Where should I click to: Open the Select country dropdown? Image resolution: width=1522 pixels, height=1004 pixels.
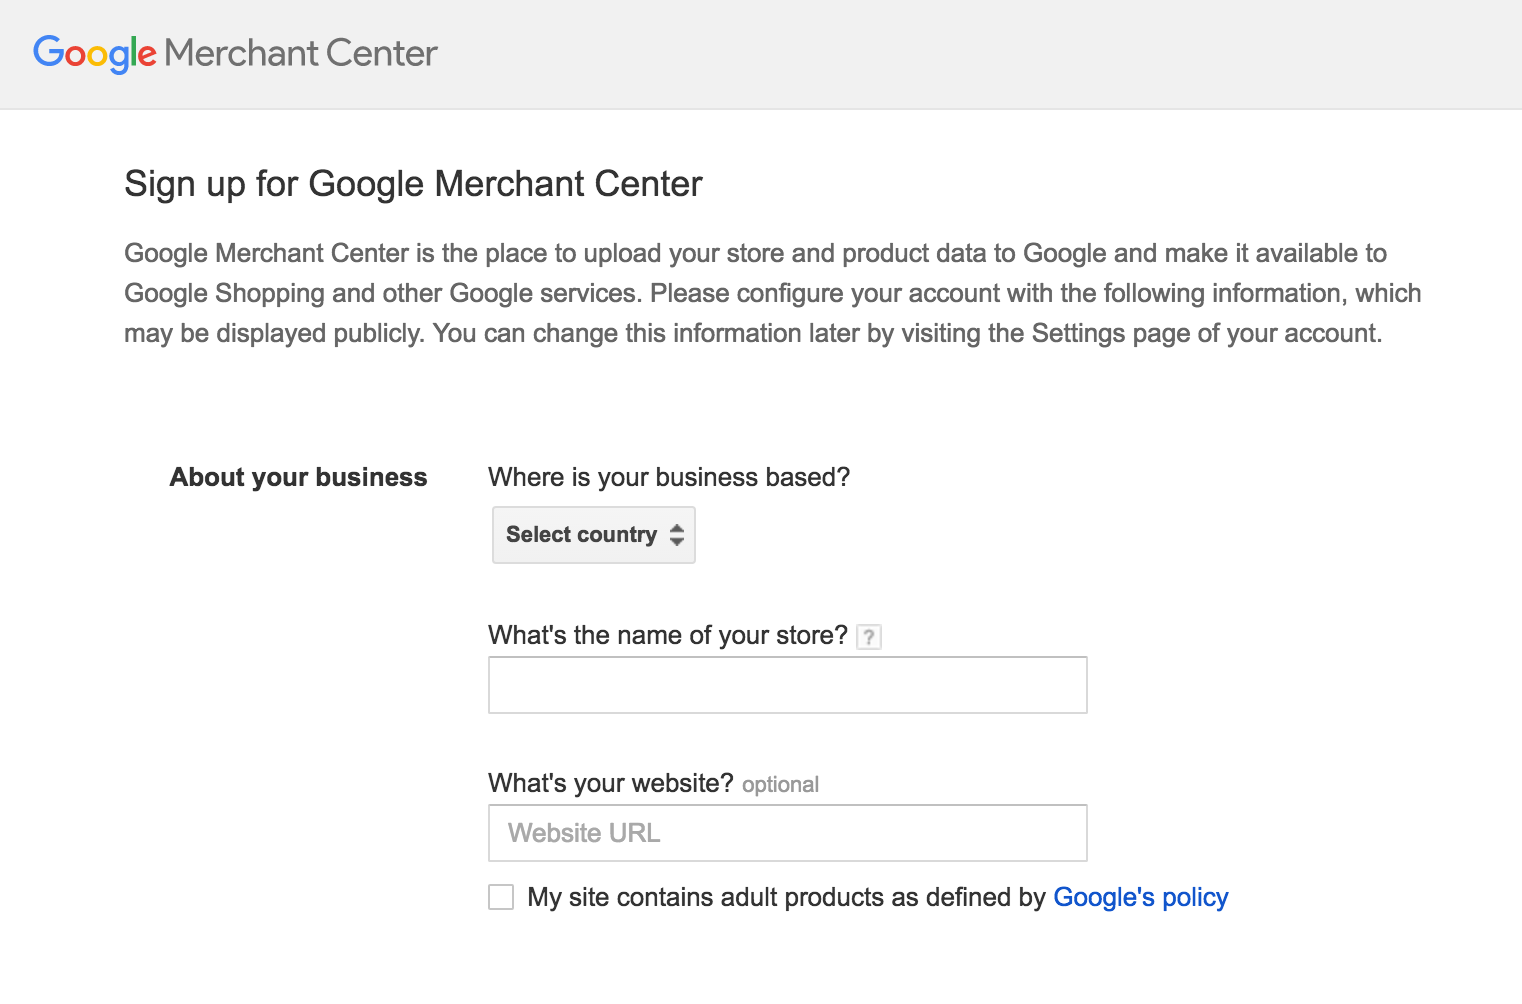pyautogui.click(x=594, y=535)
